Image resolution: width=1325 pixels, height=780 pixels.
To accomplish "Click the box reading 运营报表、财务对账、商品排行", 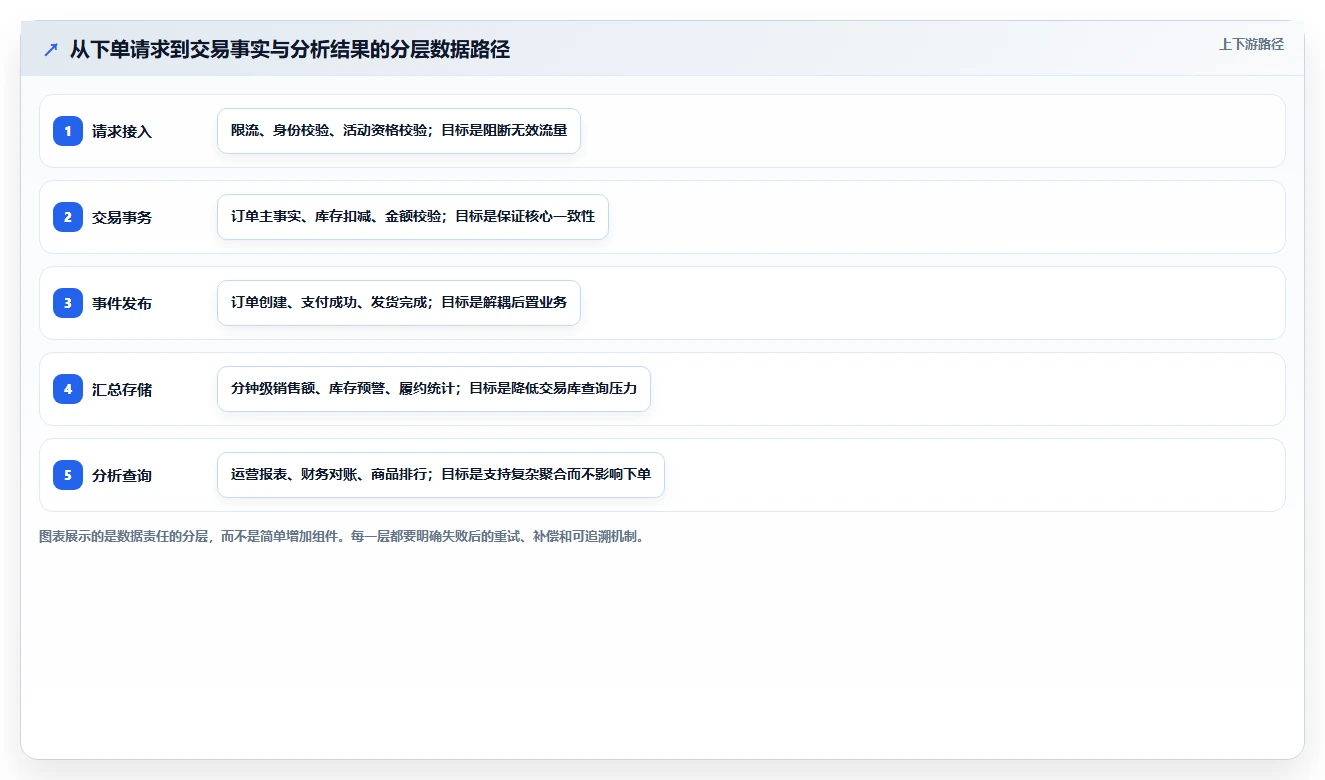I will click(x=441, y=475).
